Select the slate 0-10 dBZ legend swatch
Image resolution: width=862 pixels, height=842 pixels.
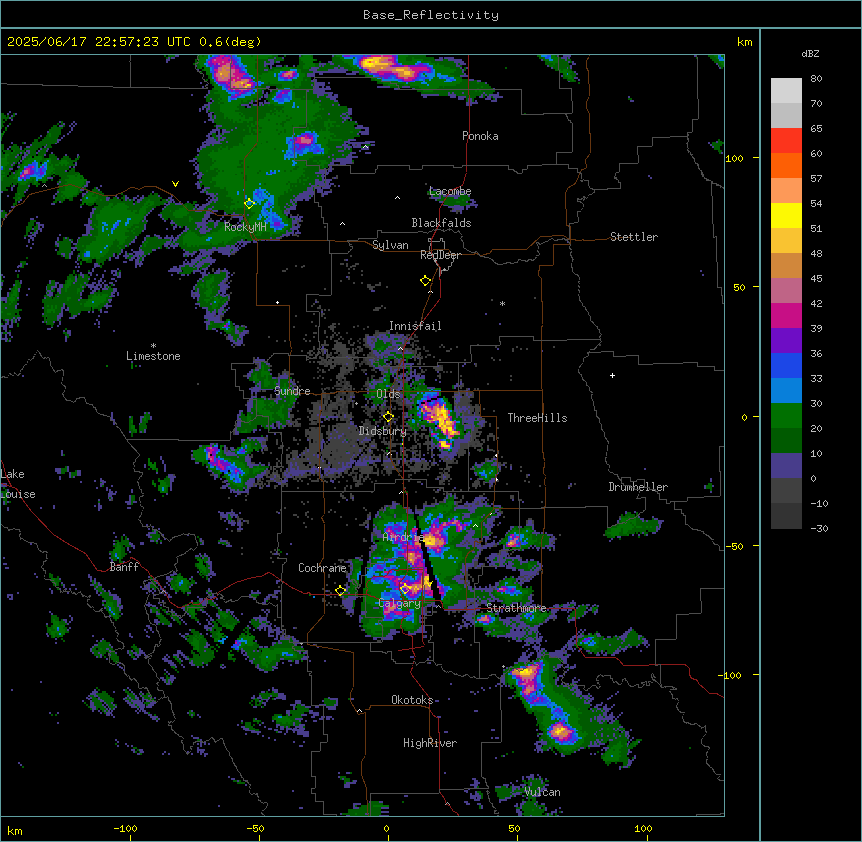[786, 466]
